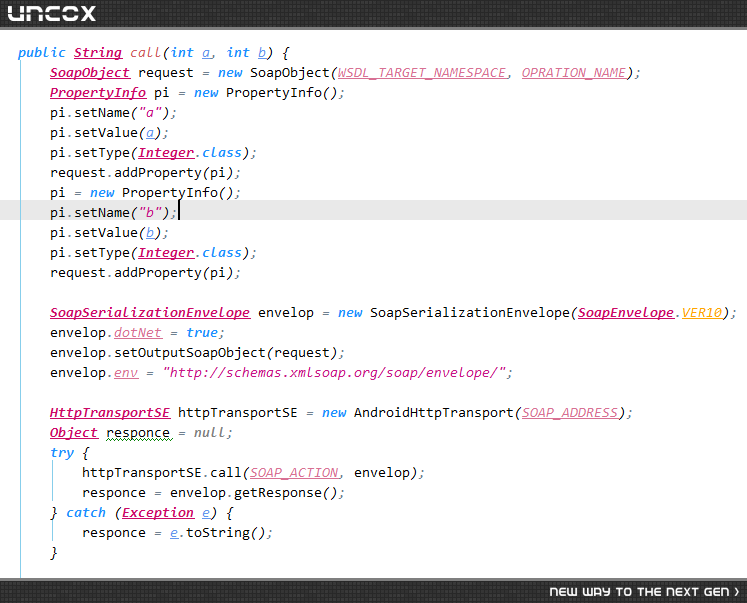747x603 pixels.
Task: Select the WSDL_TARGET_NAMESPACE constant
Action: [422, 72]
